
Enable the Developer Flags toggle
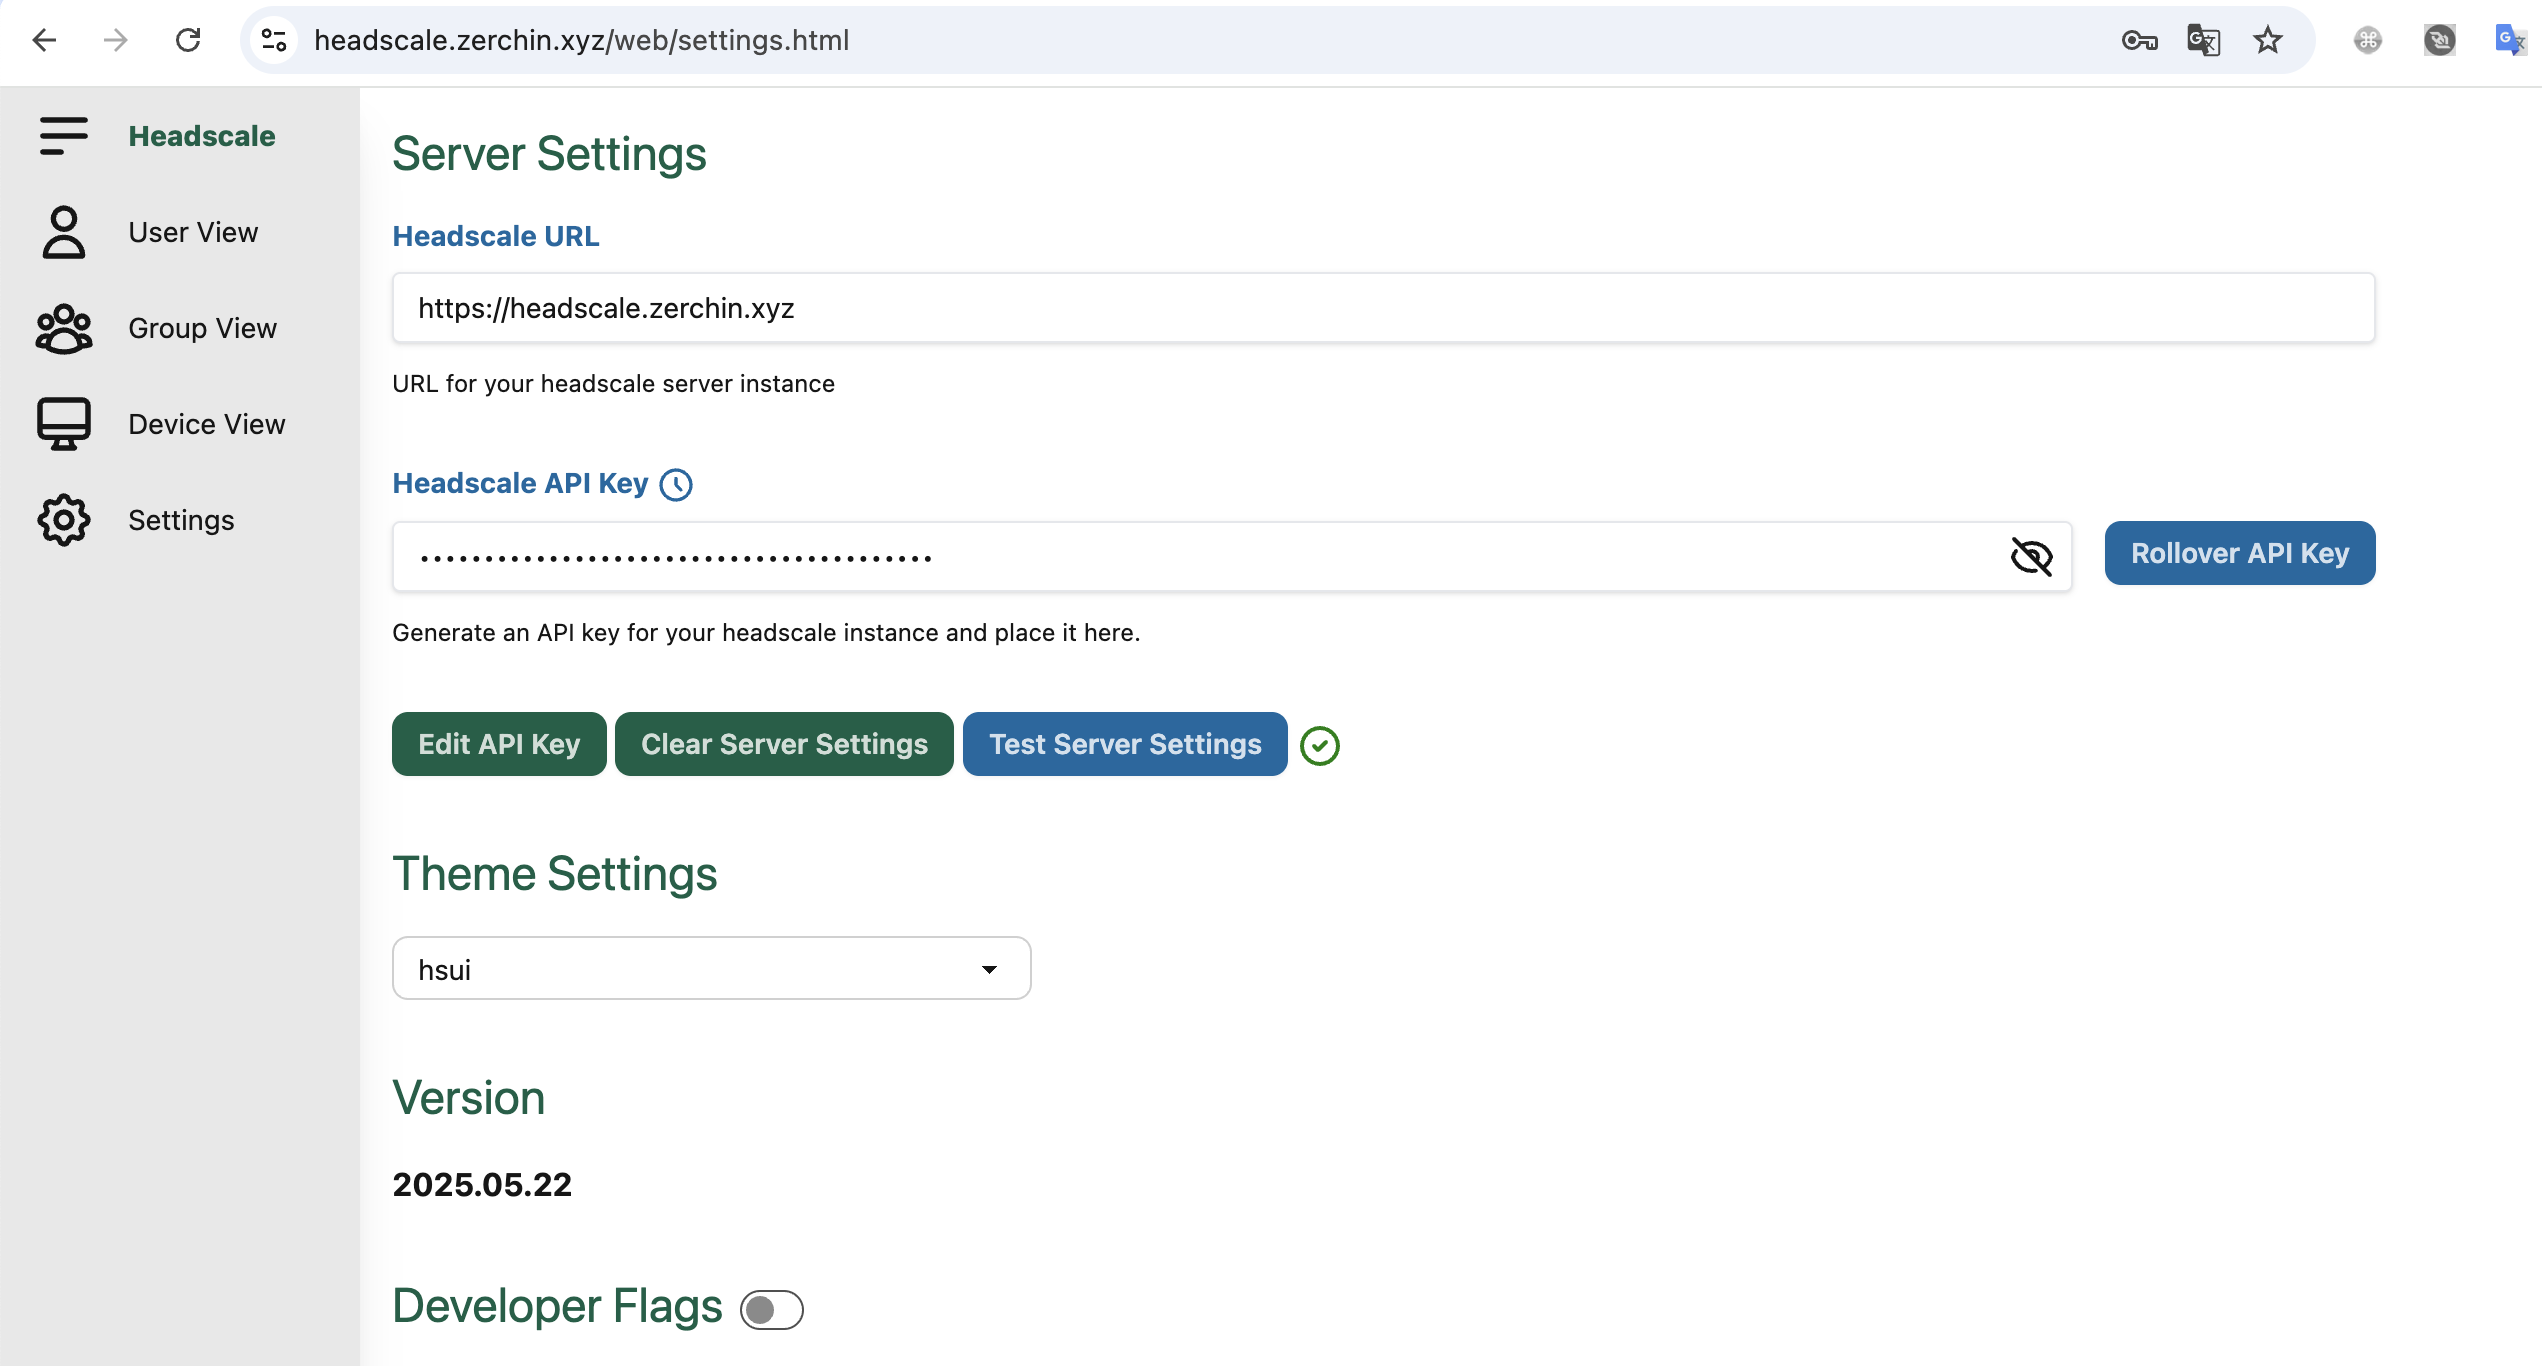click(772, 1310)
